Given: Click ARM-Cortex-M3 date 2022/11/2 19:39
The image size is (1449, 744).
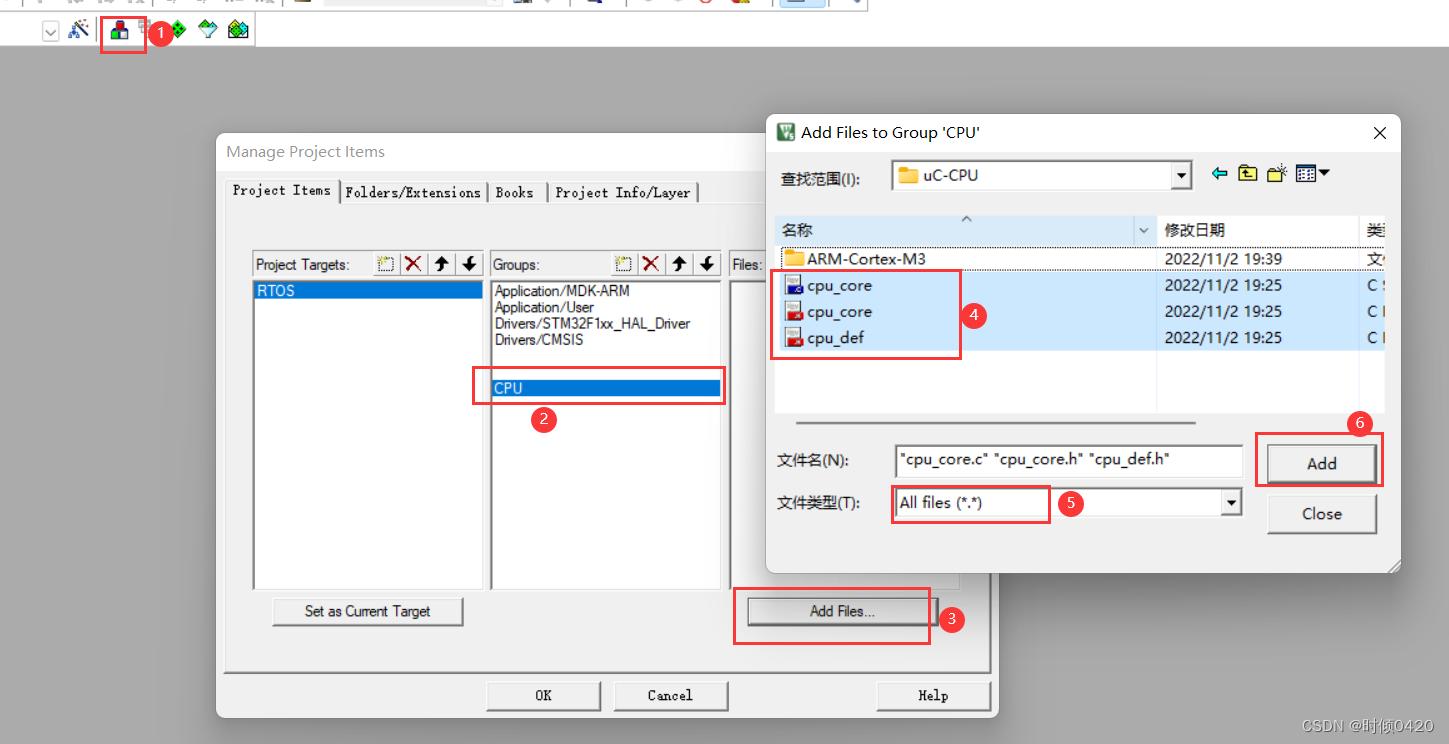Looking at the screenshot, I should click(x=1223, y=259).
